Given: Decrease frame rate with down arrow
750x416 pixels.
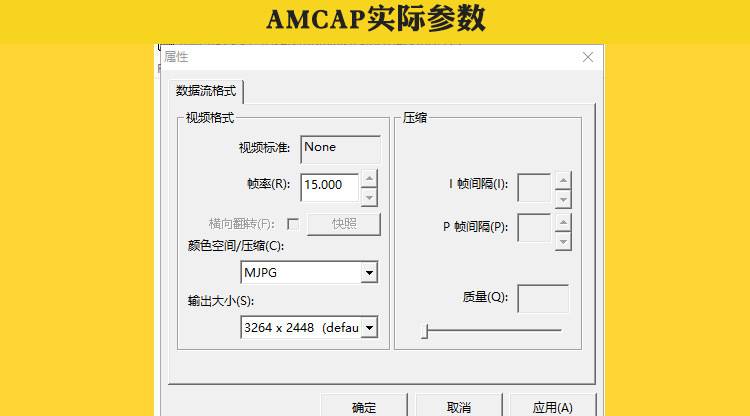Looking at the screenshot, I should (x=369, y=197).
